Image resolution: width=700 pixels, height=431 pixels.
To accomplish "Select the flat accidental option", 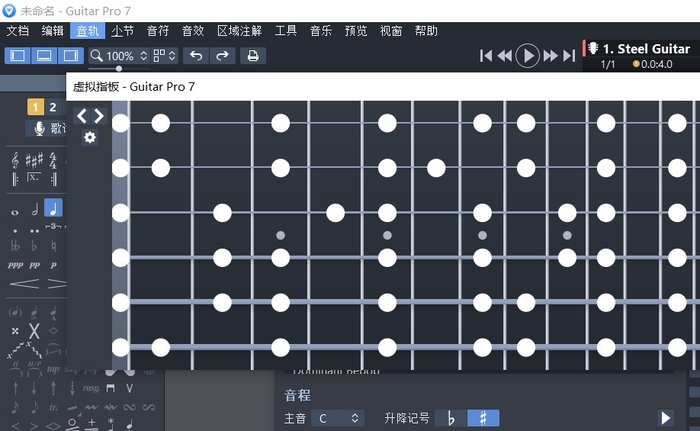I will click(451, 418).
